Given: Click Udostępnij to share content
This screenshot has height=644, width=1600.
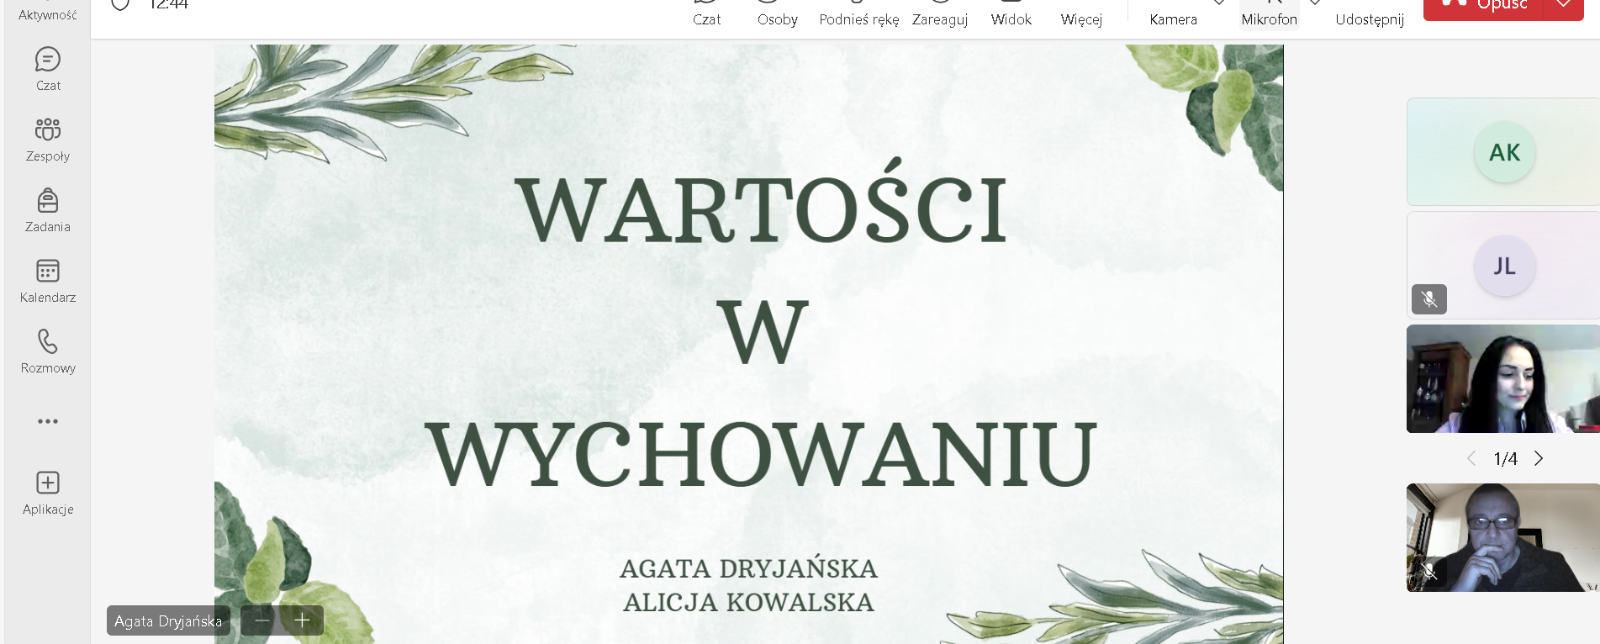Looking at the screenshot, I should click(x=1369, y=14).
